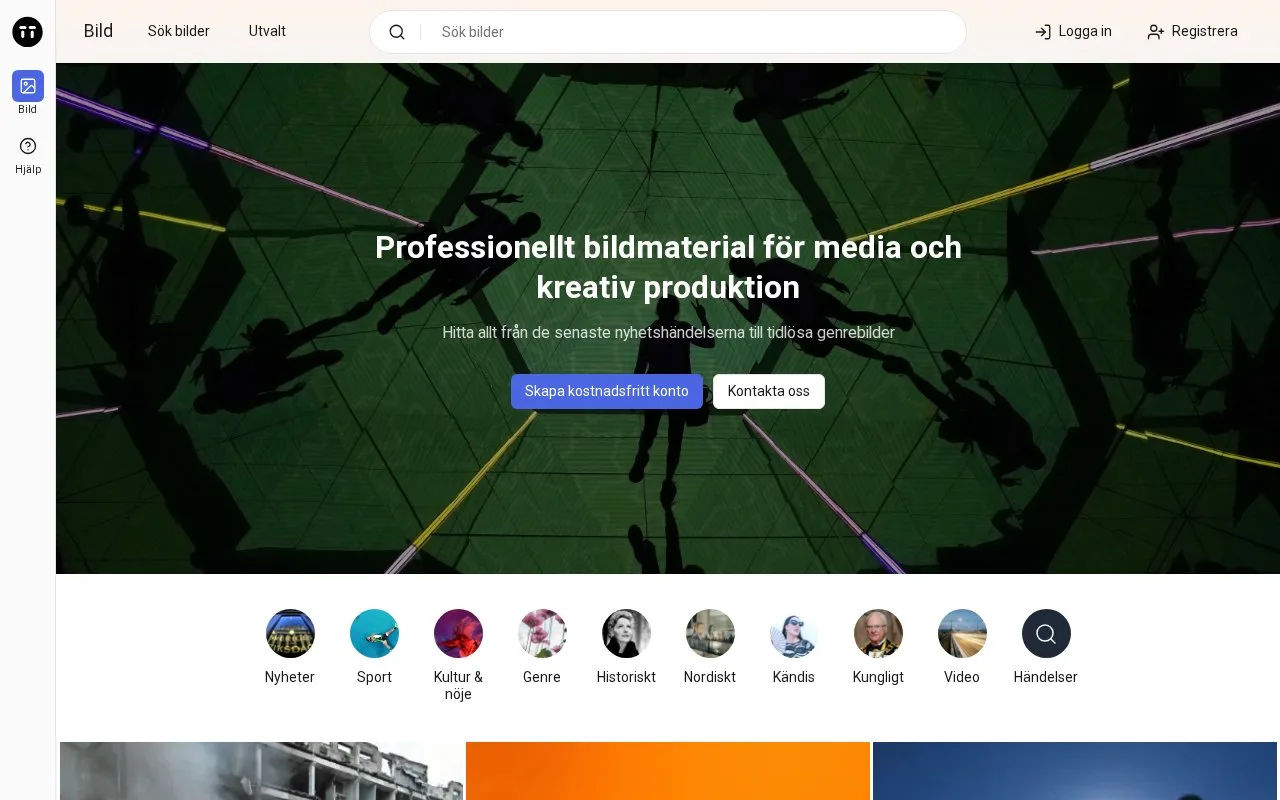Open the orange photo thumbnail
This screenshot has width=1280, height=800.
tap(668, 771)
